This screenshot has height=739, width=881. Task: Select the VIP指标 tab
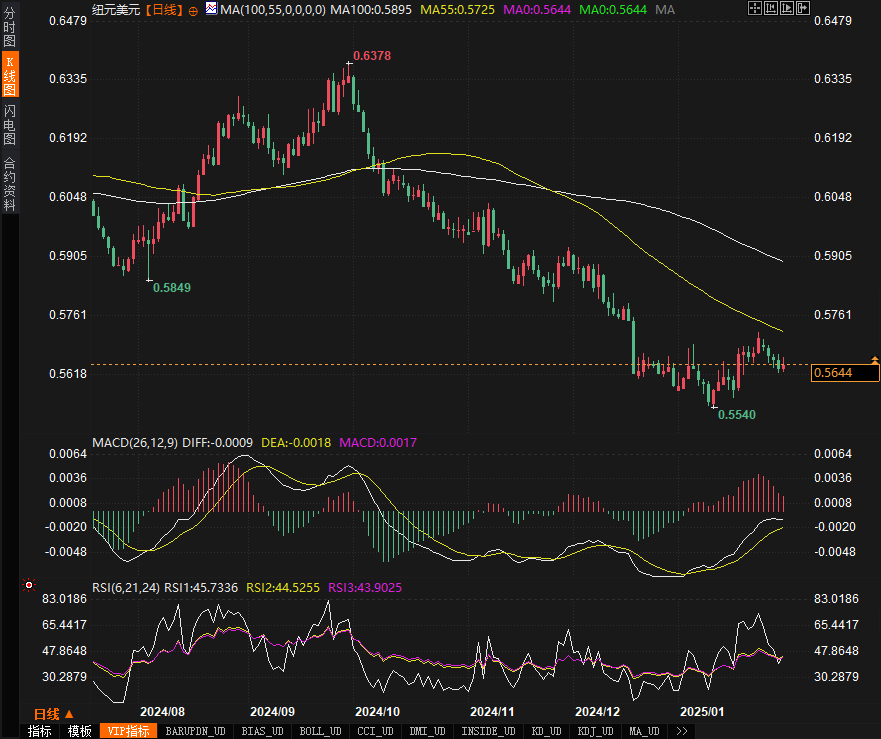coord(126,731)
